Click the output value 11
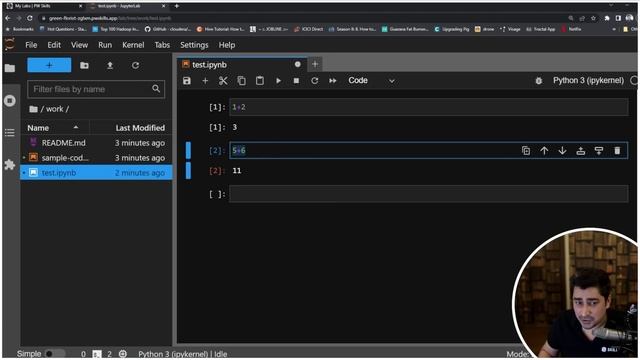This screenshot has height=360, width=640. tap(237, 171)
